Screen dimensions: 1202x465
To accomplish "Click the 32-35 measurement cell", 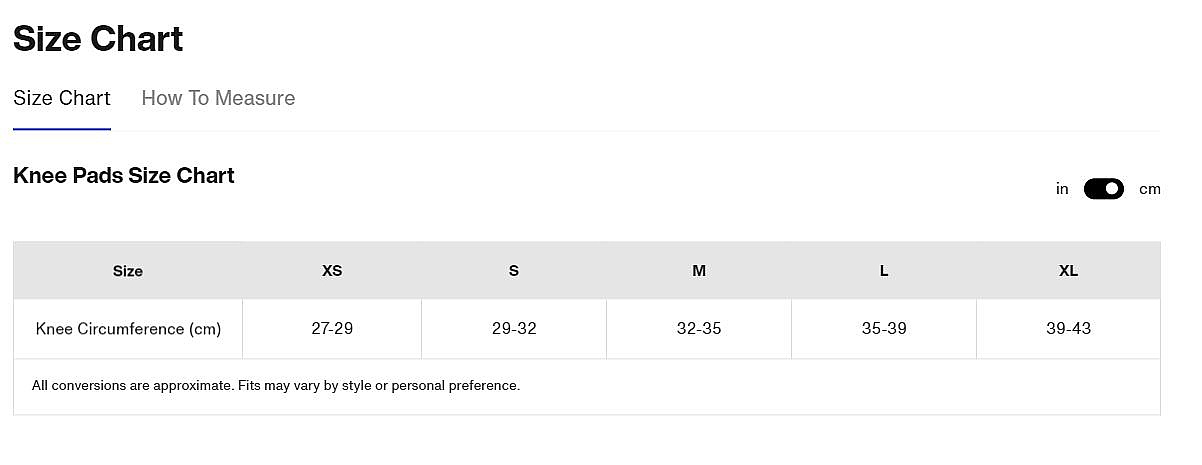I will pyautogui.click(x=699, y=329).
